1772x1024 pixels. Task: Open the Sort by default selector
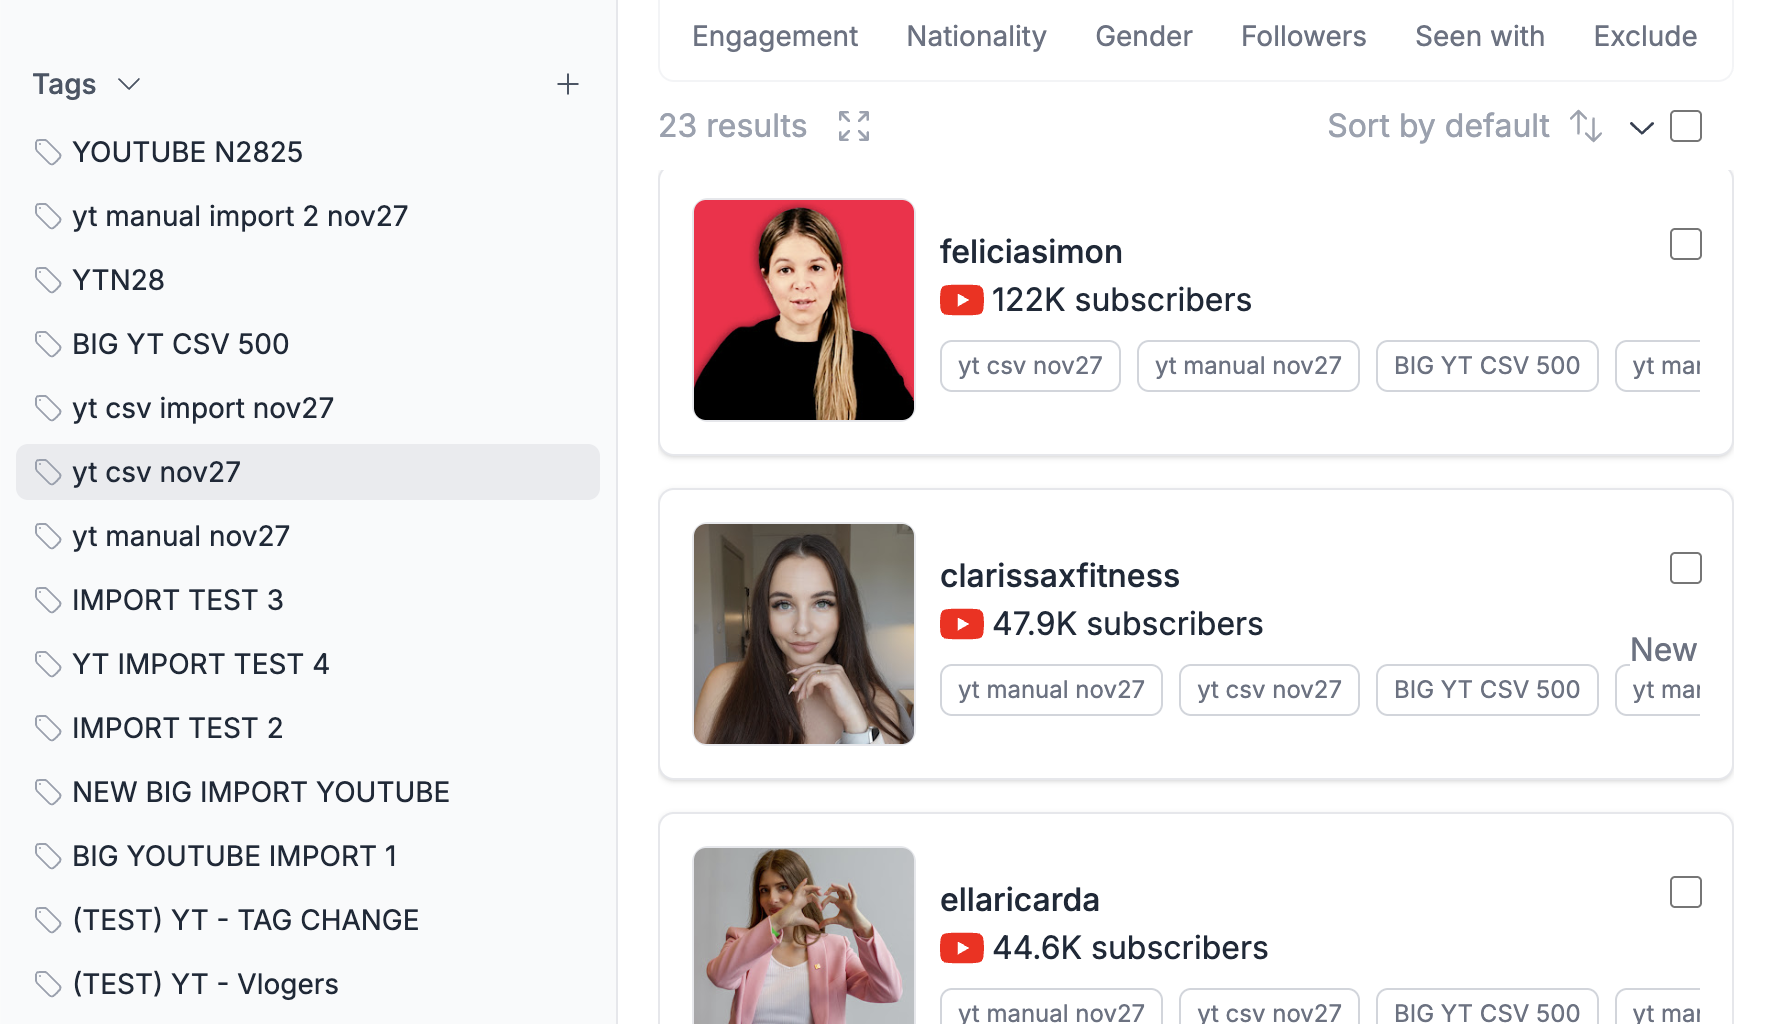point(1437,126)
